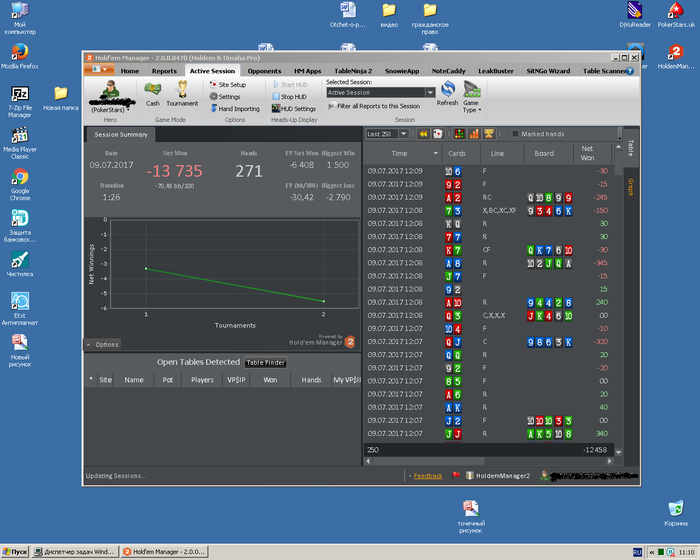Toggle Filter all Reports to this Session
The width and height of the screenshot is (700, 560).
tap(374, 106)
